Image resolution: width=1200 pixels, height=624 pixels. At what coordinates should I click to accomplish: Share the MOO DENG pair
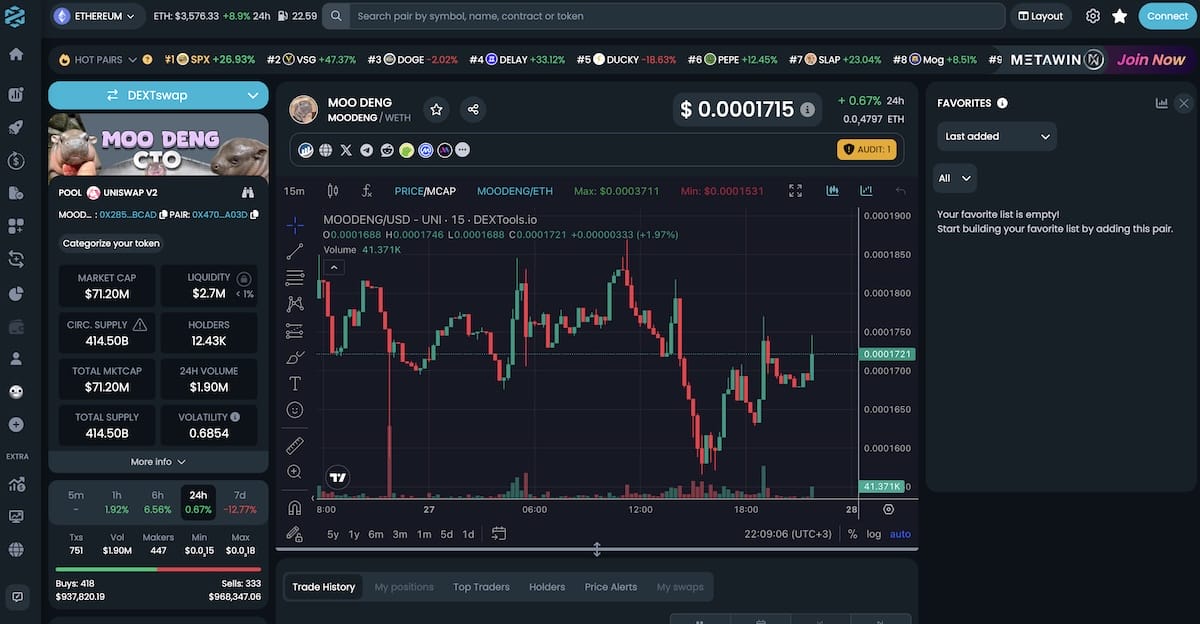[473, 109]
